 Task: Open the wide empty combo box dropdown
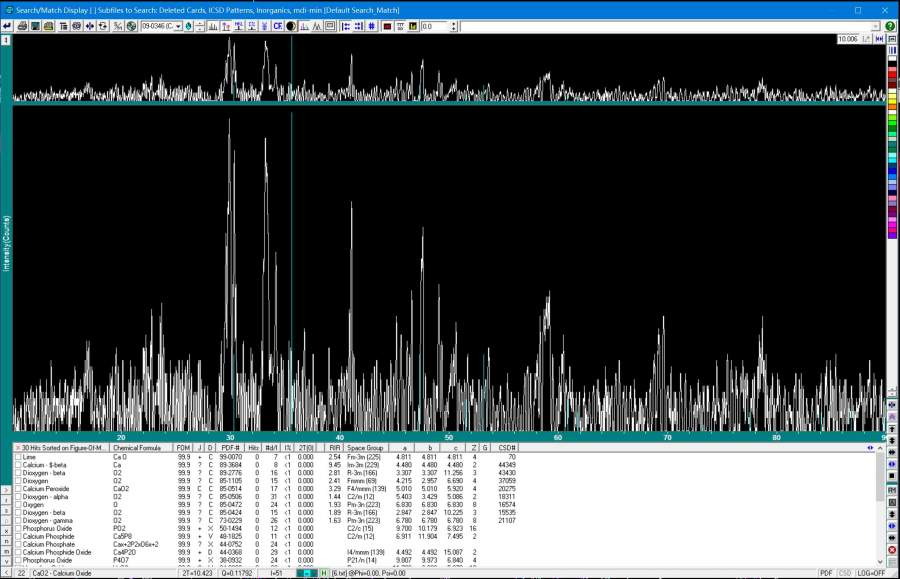click(876, 26)
